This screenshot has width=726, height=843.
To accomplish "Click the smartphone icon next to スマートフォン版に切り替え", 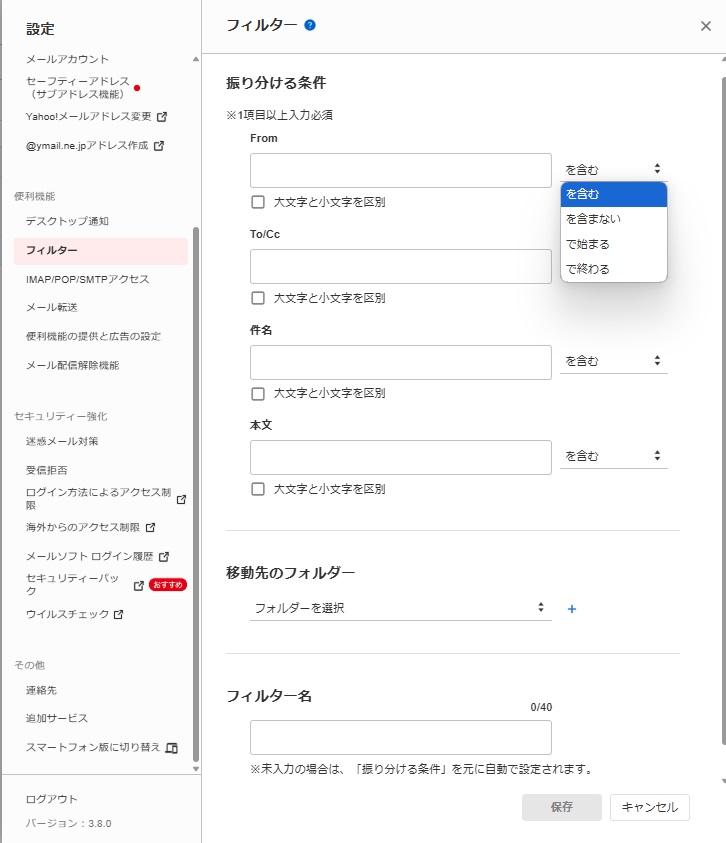I will (171, 747).
